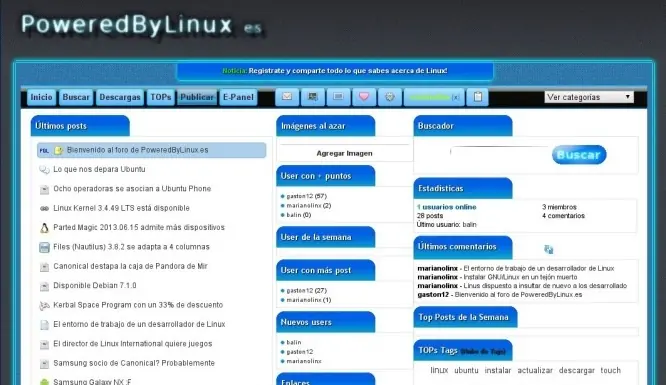Open Buscar in the navigation bar
The height and width of the screenshot is (385, 666).
(76, 97)
